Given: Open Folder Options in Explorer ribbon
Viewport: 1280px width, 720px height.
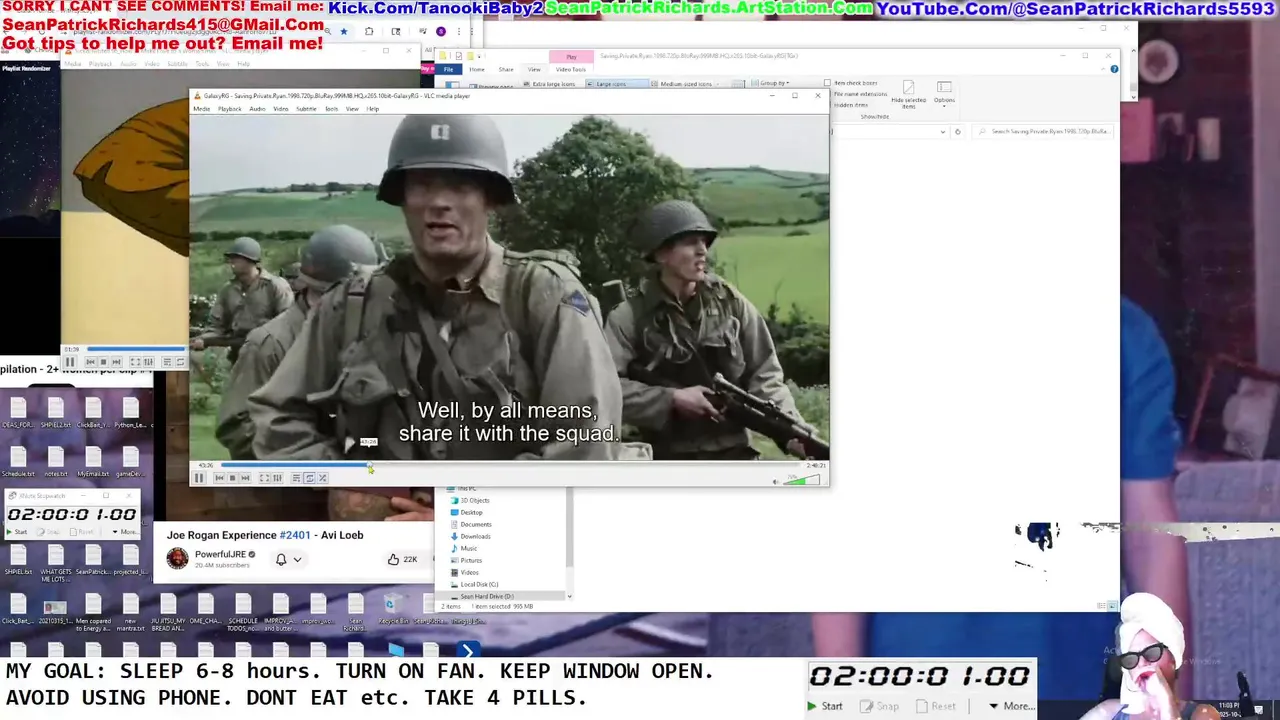Looking at the screenshot, I should click(944, 93).
